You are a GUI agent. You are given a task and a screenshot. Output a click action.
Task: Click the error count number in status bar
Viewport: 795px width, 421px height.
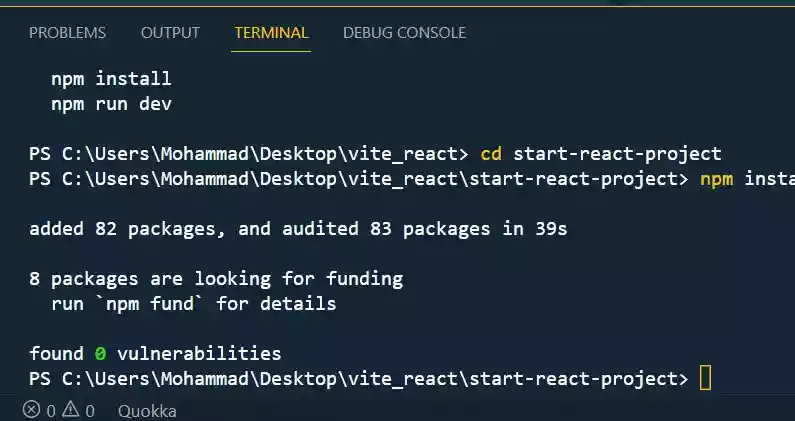51,410
